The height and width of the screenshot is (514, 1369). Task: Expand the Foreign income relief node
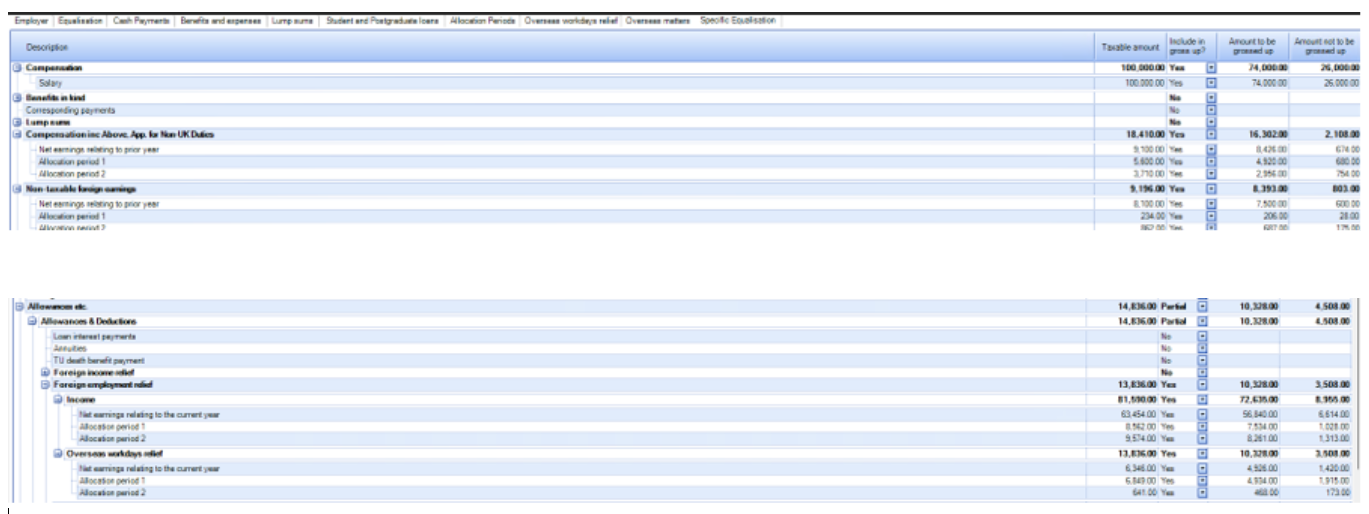coord(46,372)
